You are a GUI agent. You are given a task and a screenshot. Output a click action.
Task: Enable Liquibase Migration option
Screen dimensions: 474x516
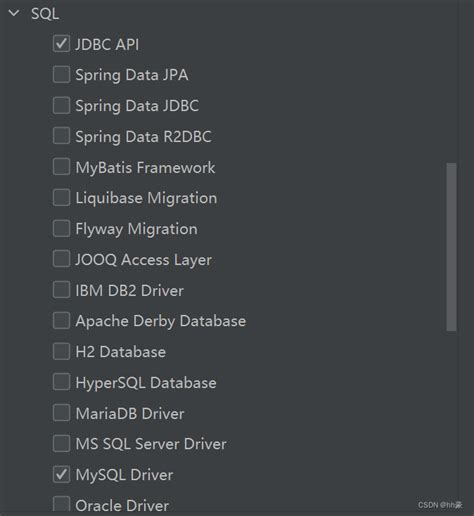coord(61,198)
